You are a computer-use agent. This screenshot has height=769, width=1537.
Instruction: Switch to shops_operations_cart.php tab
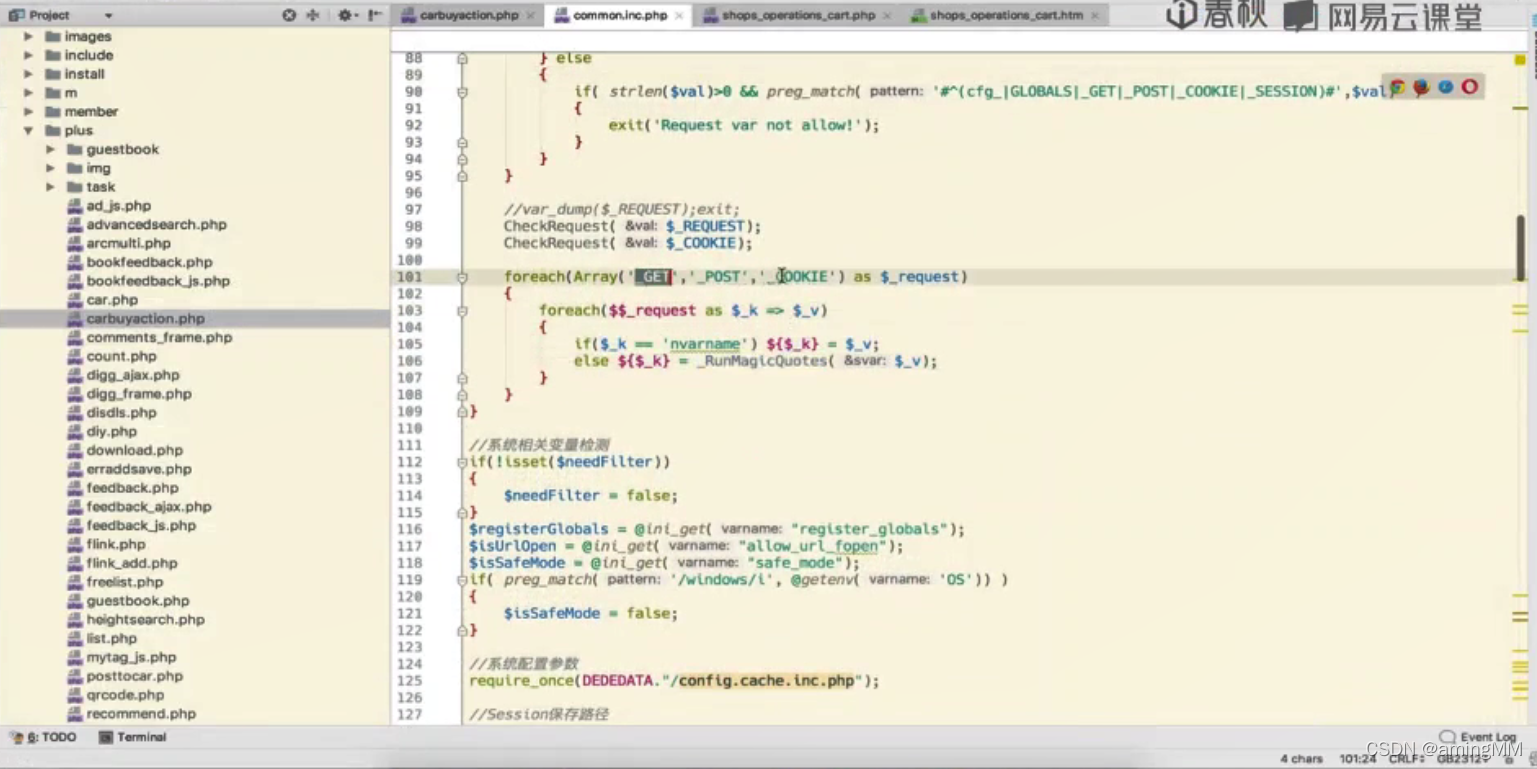(x=798, y=15)
